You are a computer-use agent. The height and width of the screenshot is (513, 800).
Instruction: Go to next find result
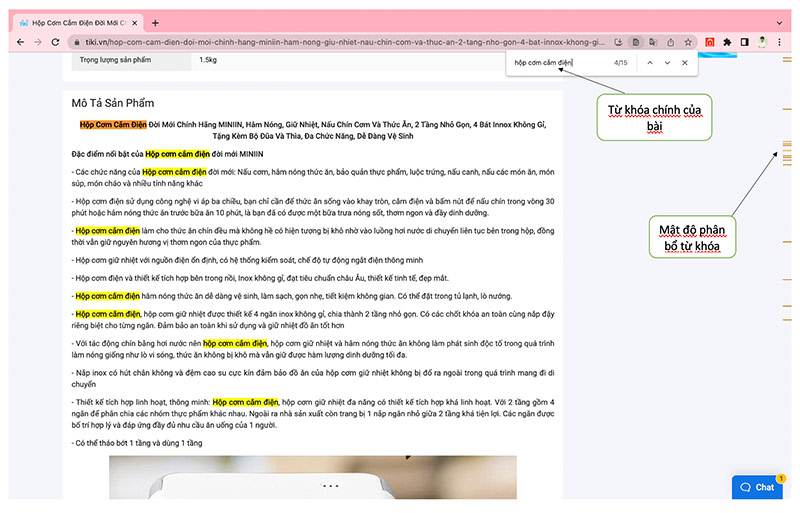pos(667,63)
